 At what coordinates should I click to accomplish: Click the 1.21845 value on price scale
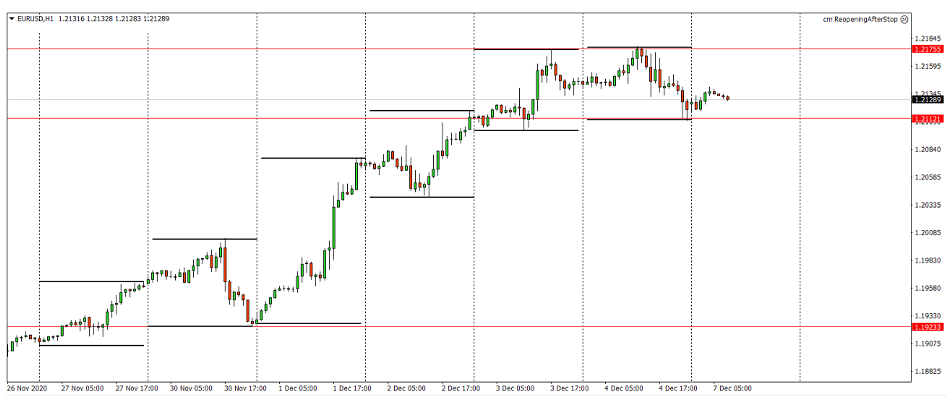pos(926,39)
